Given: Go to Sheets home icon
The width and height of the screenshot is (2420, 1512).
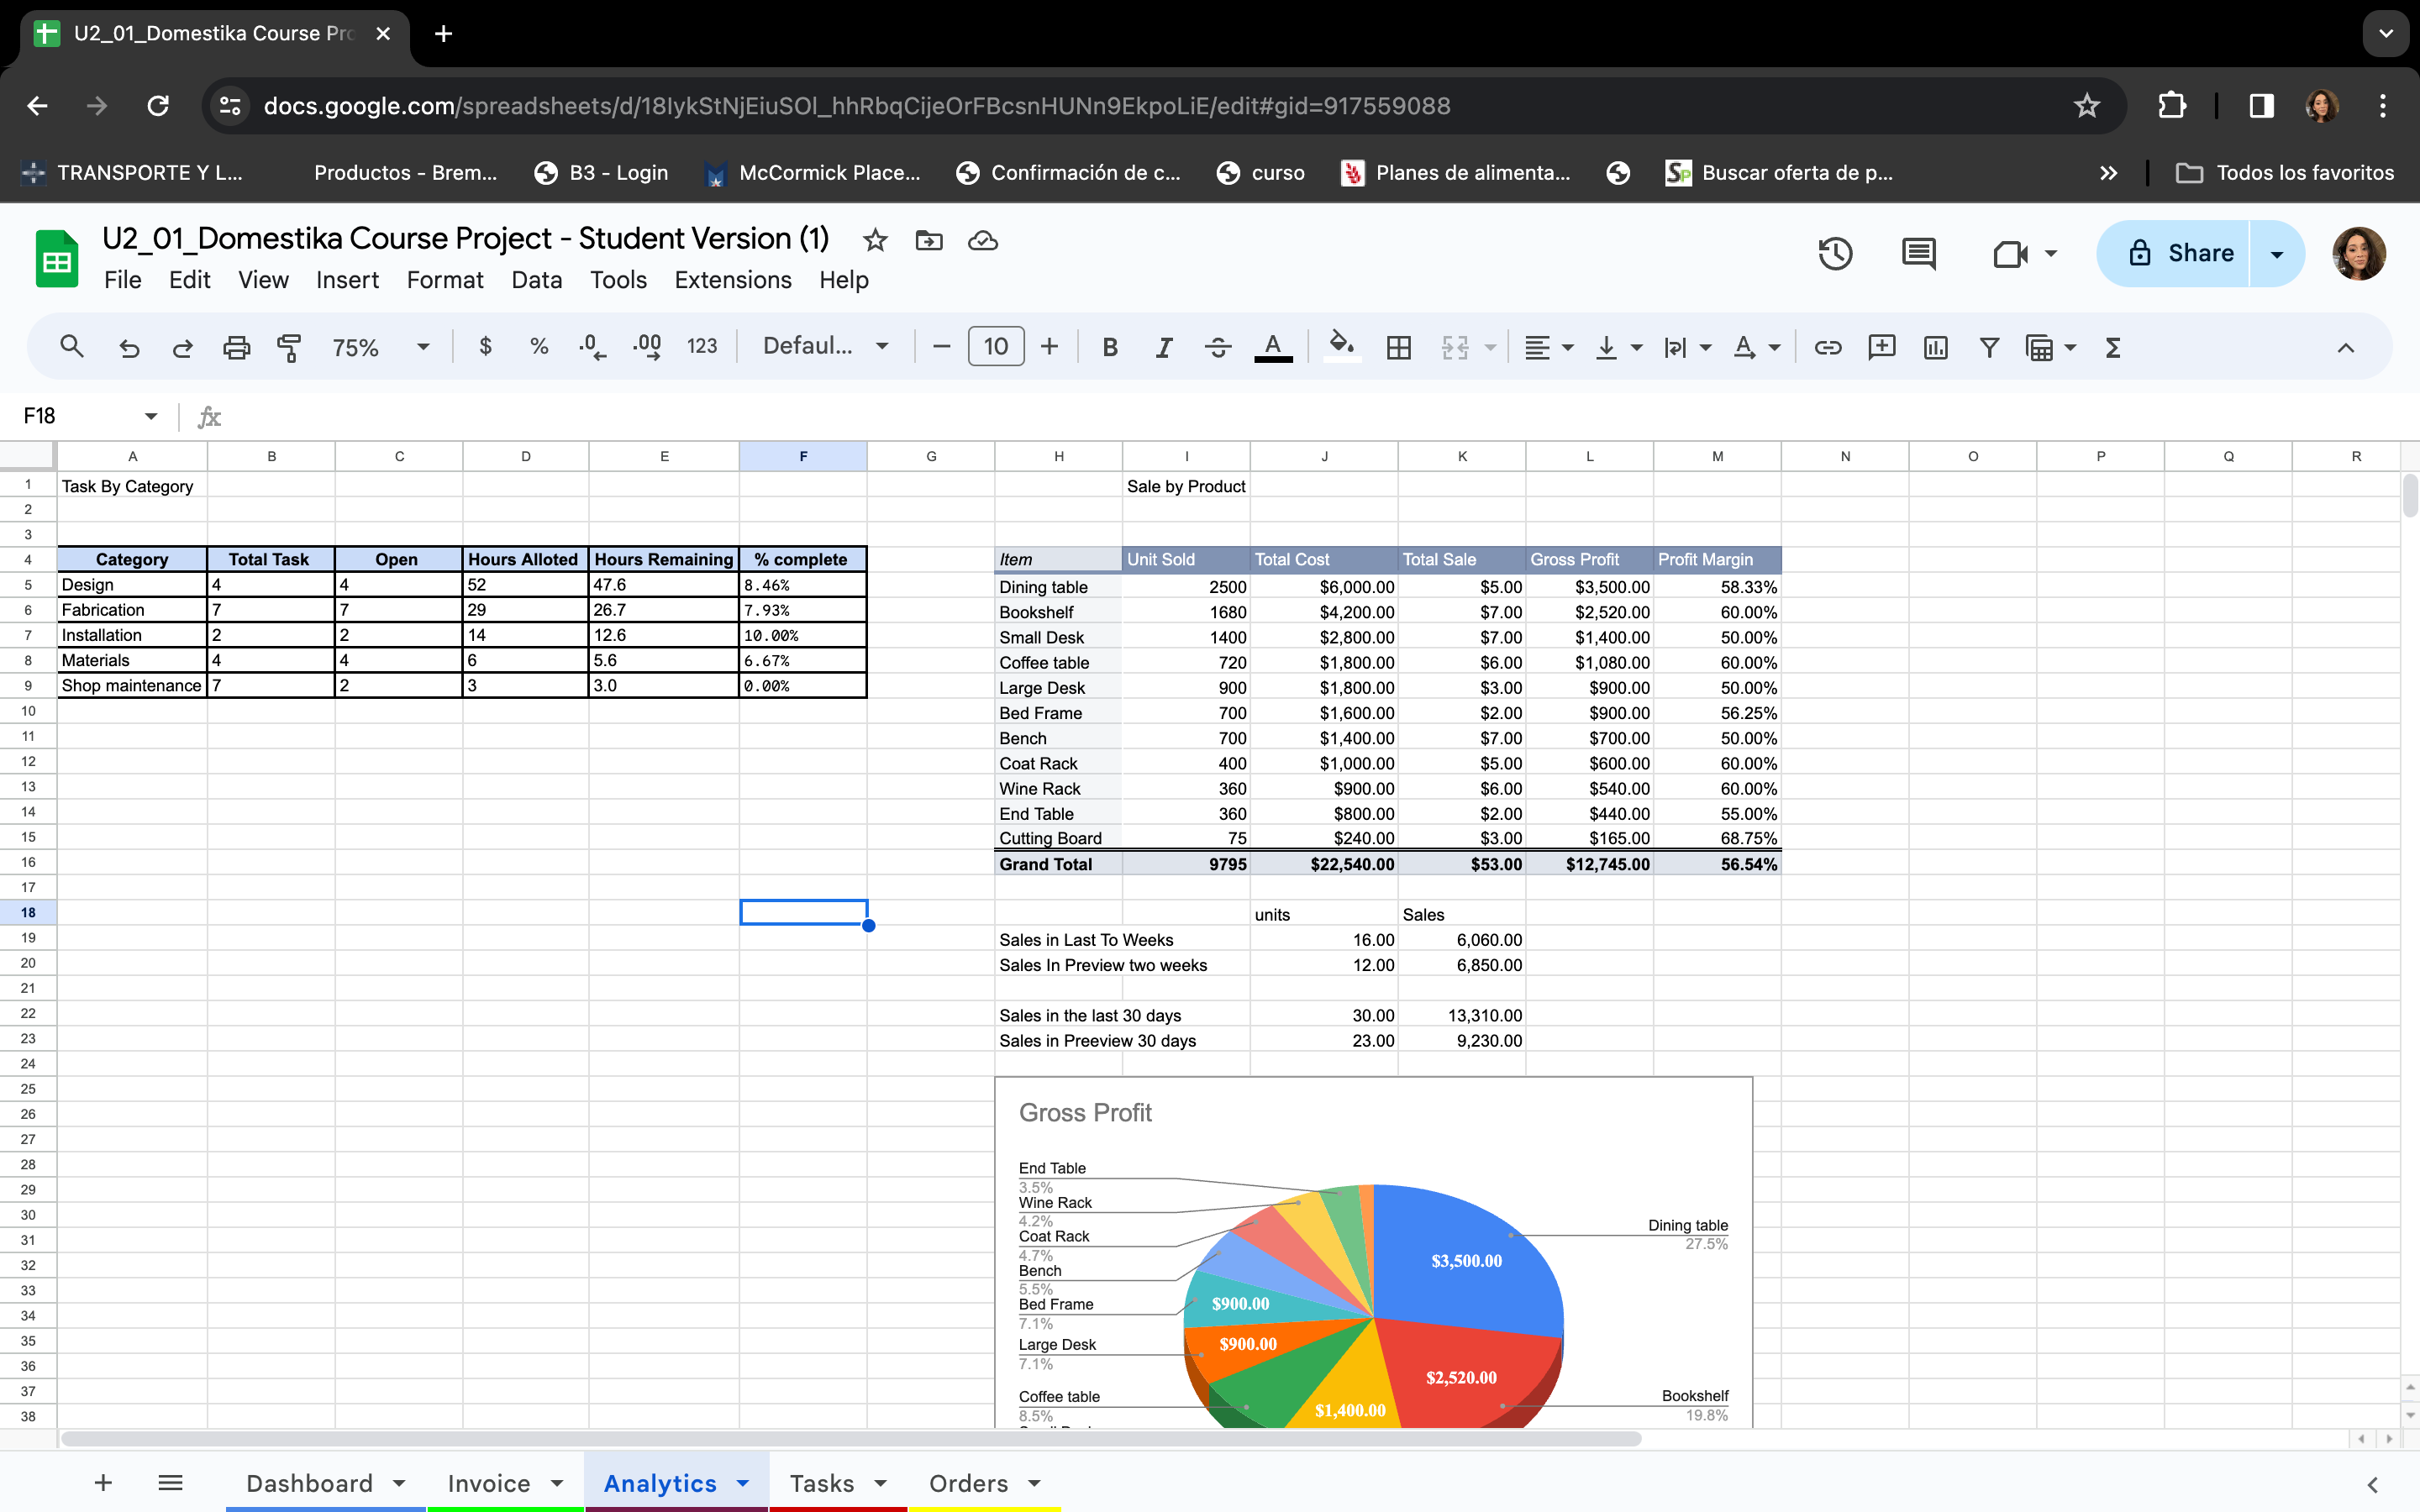Looking at the screenshot, I should pyautogui.click(x=57, y=258).
